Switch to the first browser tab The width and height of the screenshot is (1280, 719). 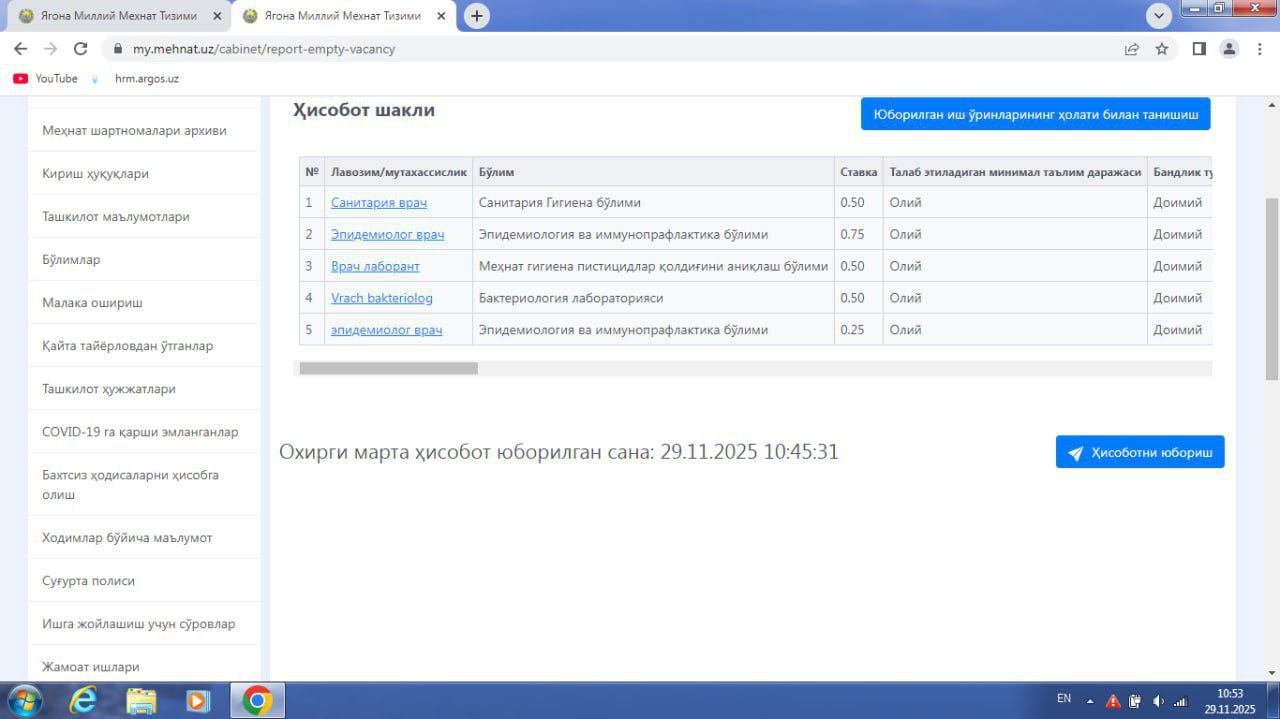click(x=117, y=16)
